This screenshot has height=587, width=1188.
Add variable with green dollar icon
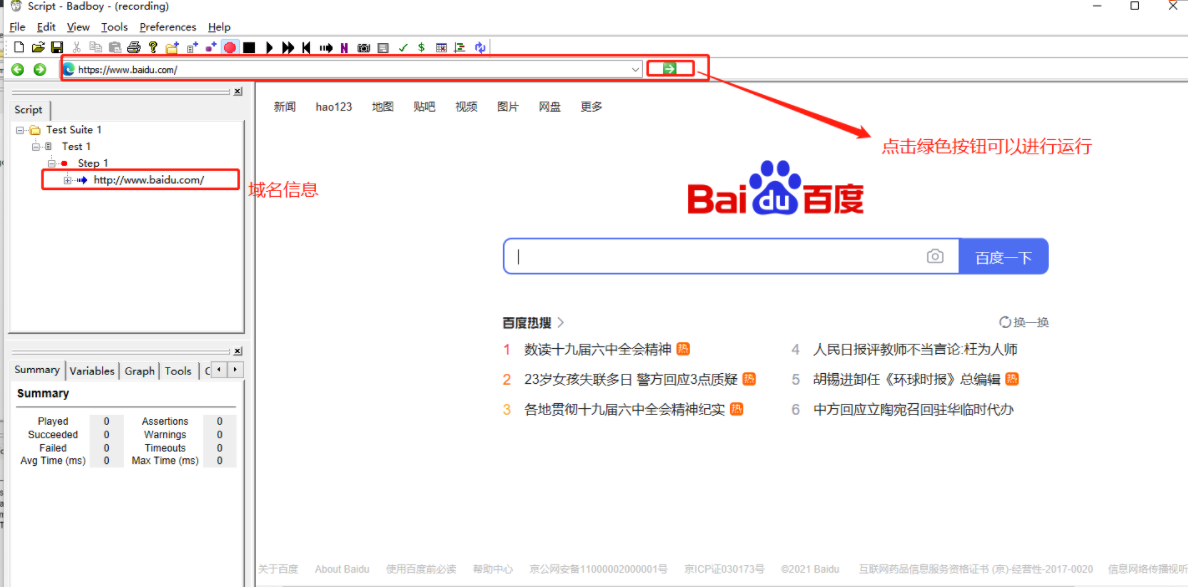pyautogui.click(x=421, y=48)
